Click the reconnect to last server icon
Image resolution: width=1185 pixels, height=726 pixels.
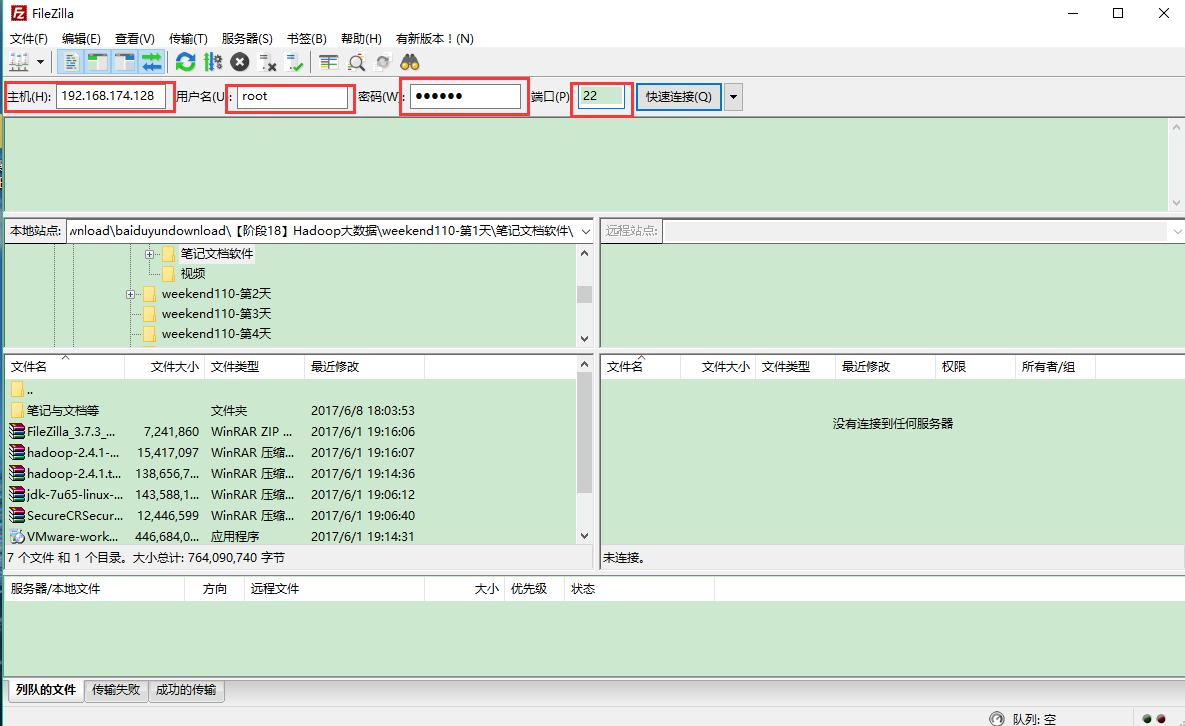click(294, 63)
